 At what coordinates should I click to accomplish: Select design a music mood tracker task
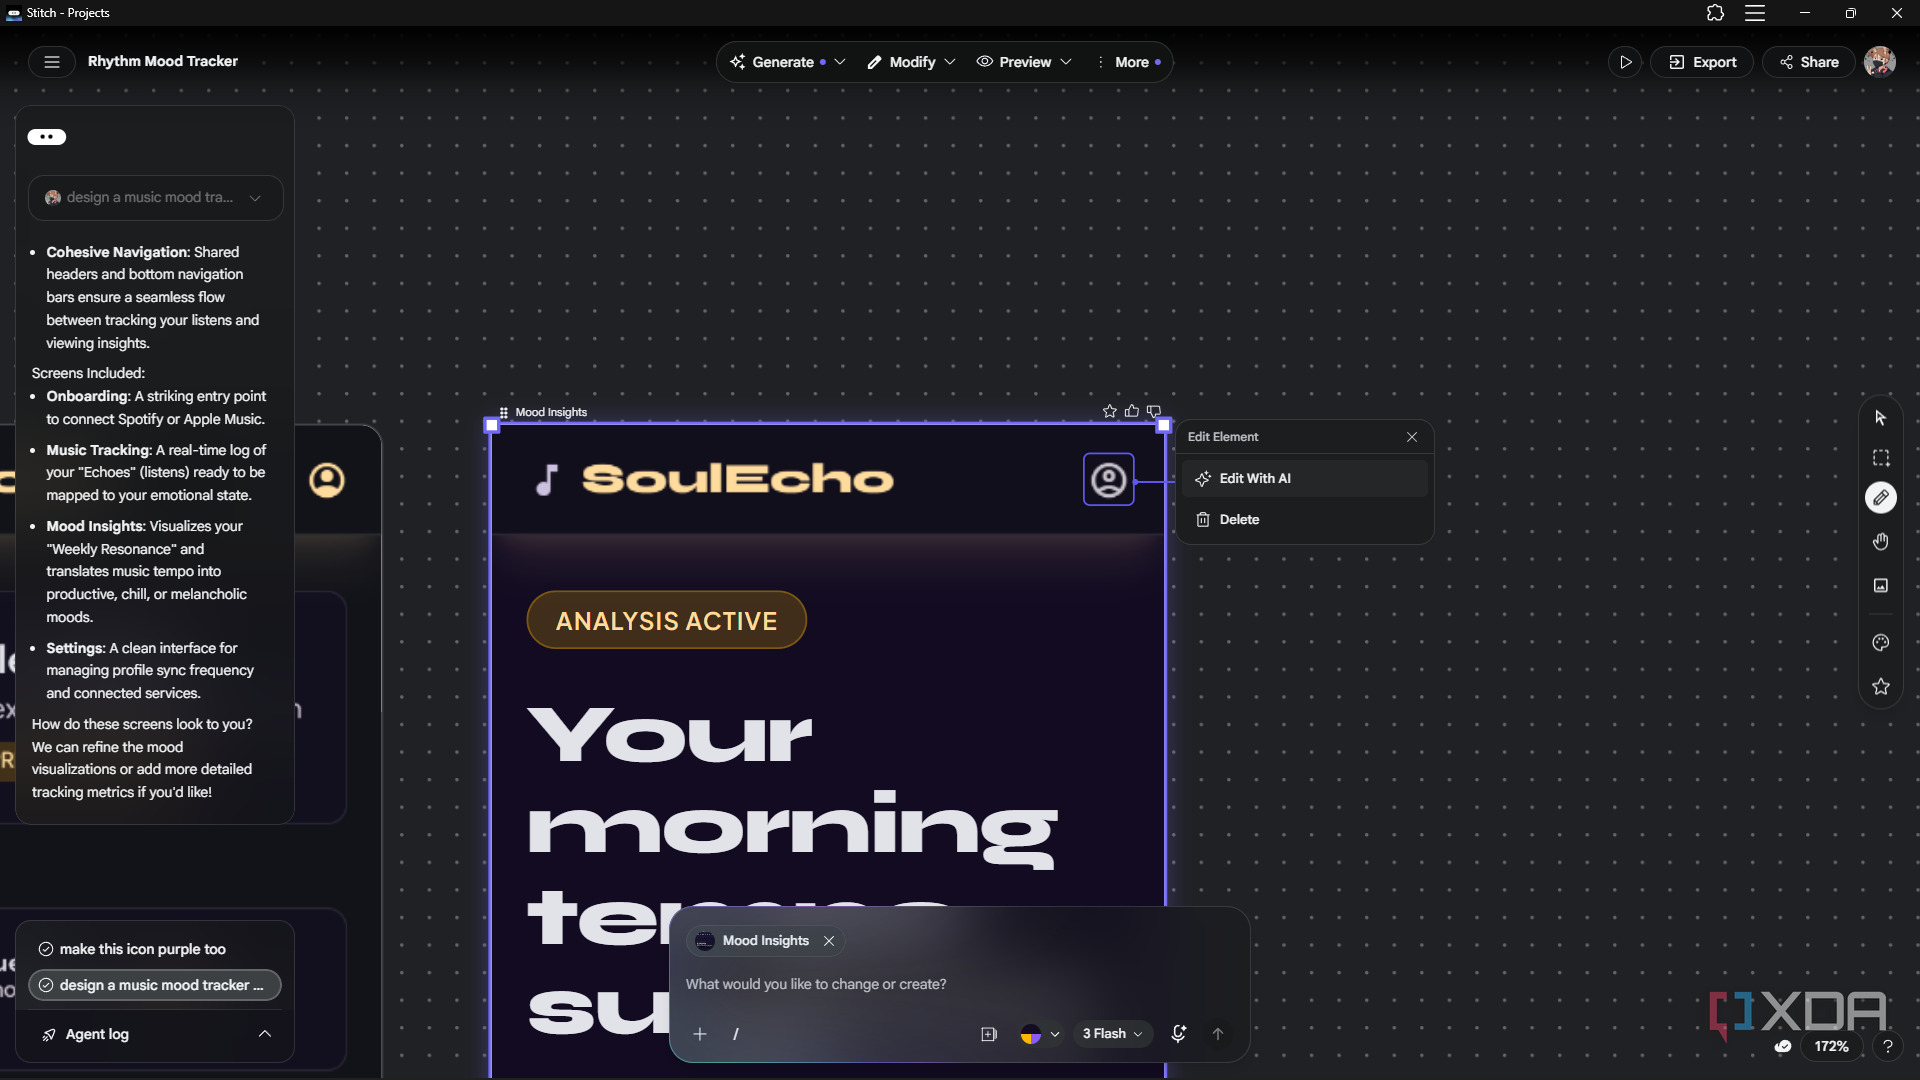point(155,985)
